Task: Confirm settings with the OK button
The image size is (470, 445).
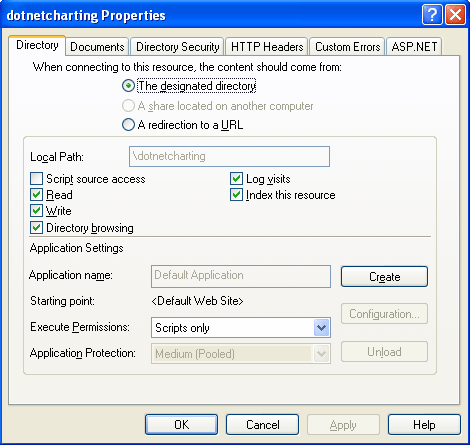Action: click(181, 425)
